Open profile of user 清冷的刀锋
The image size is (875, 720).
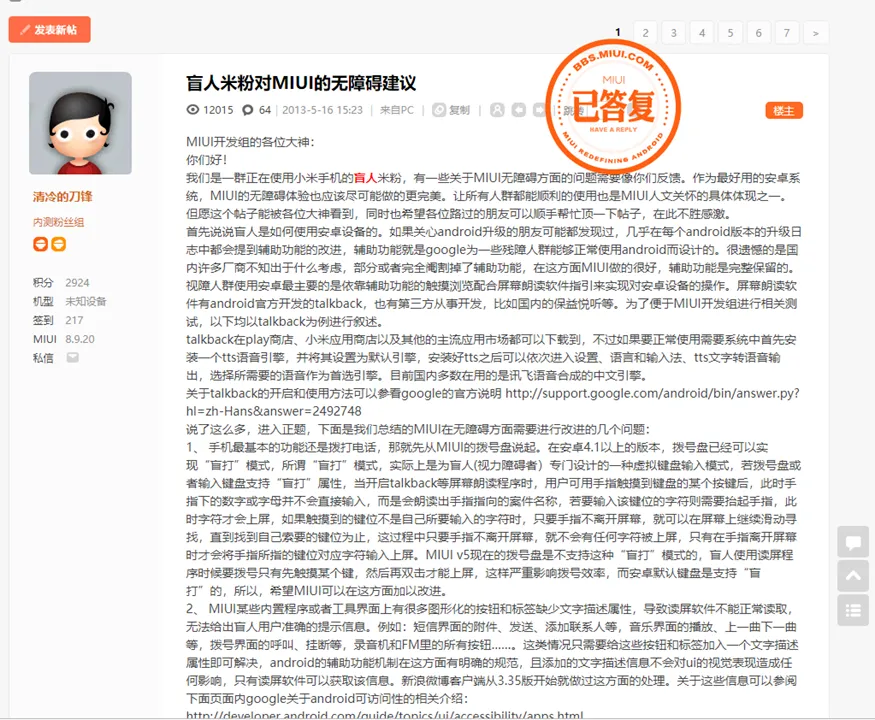coord(62,196)
